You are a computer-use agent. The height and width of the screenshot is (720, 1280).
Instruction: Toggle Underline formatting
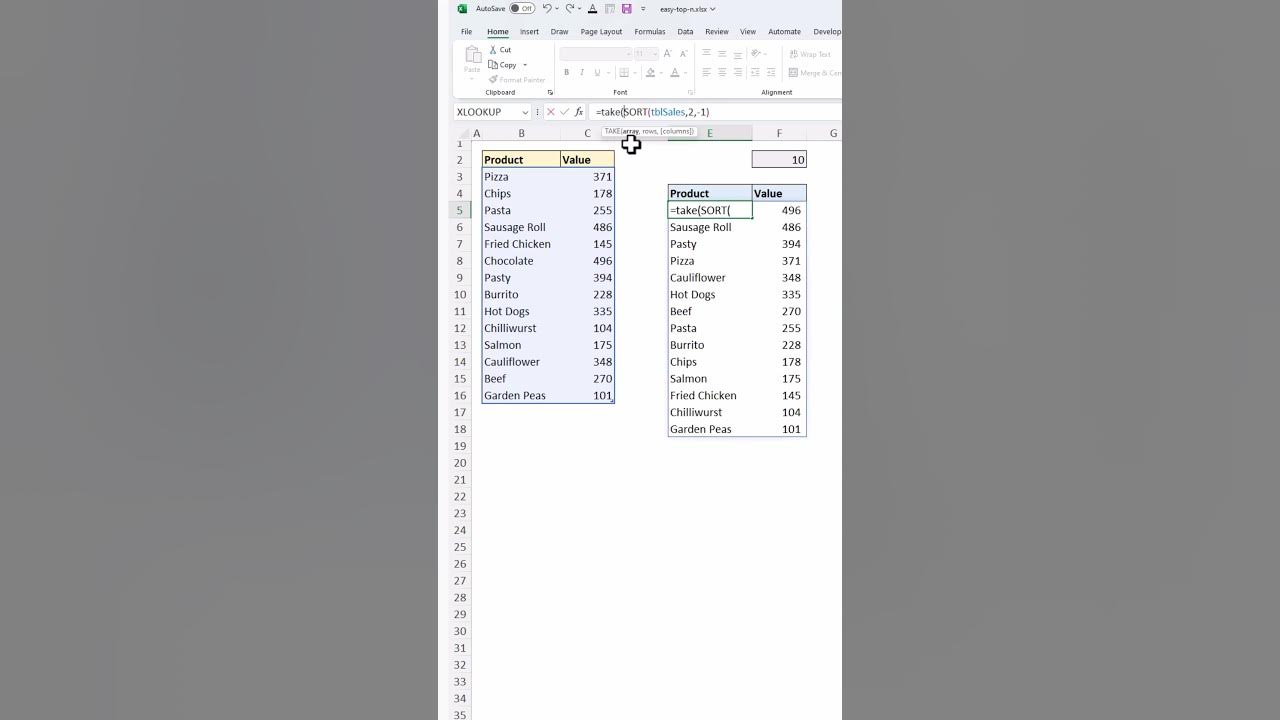(x=597, y=73)
